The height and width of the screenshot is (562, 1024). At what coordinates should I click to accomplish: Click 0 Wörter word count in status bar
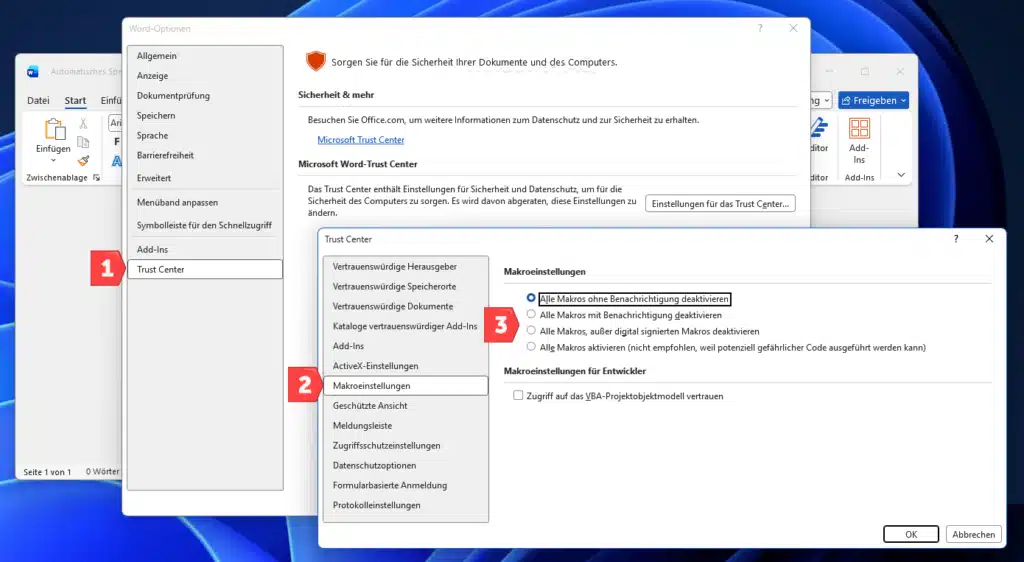tap(103, 471)
